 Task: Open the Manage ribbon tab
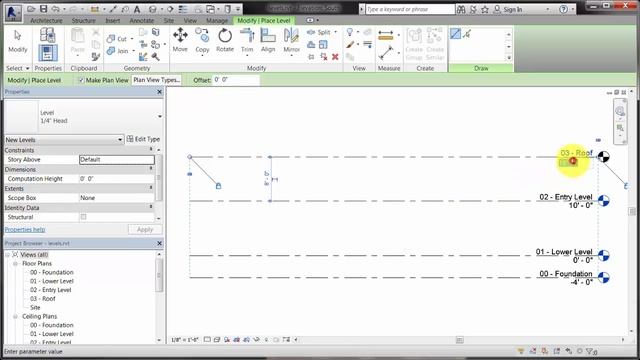(217, 20)
